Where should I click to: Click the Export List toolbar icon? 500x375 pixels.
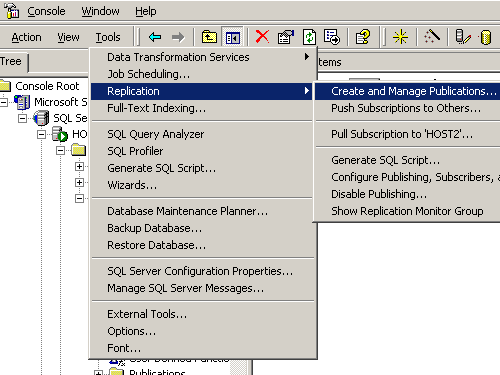332,37
